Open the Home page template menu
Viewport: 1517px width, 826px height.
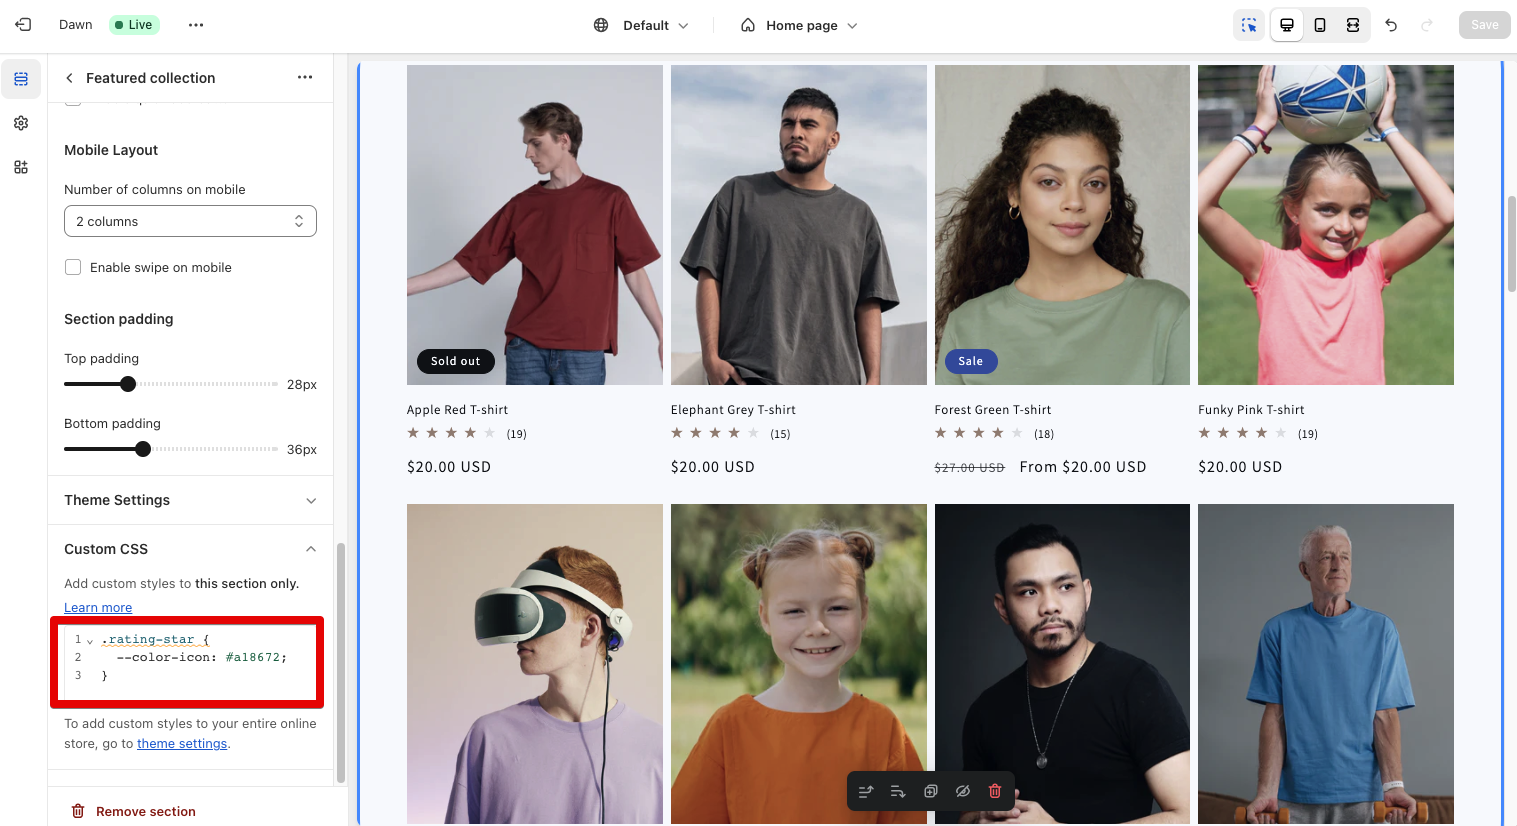pos(799,25)
